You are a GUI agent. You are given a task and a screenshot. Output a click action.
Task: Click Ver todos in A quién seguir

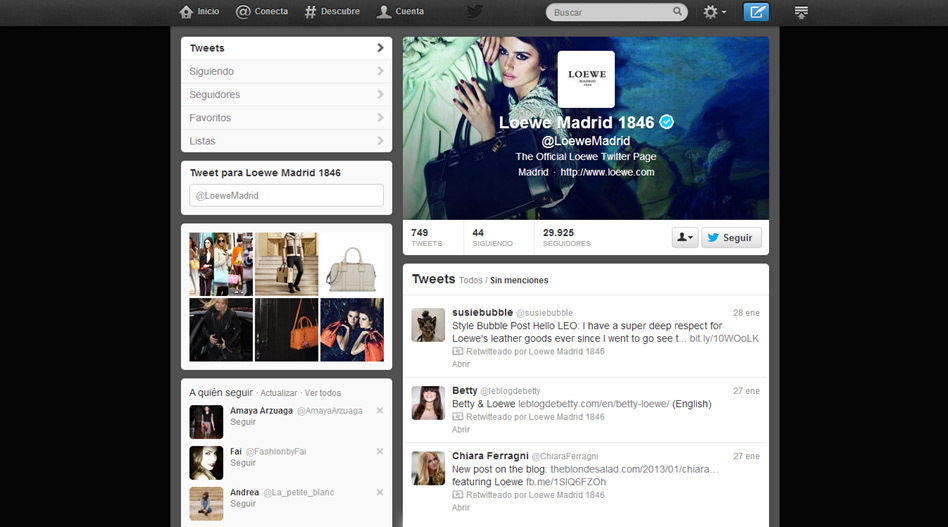coord(323,393)
